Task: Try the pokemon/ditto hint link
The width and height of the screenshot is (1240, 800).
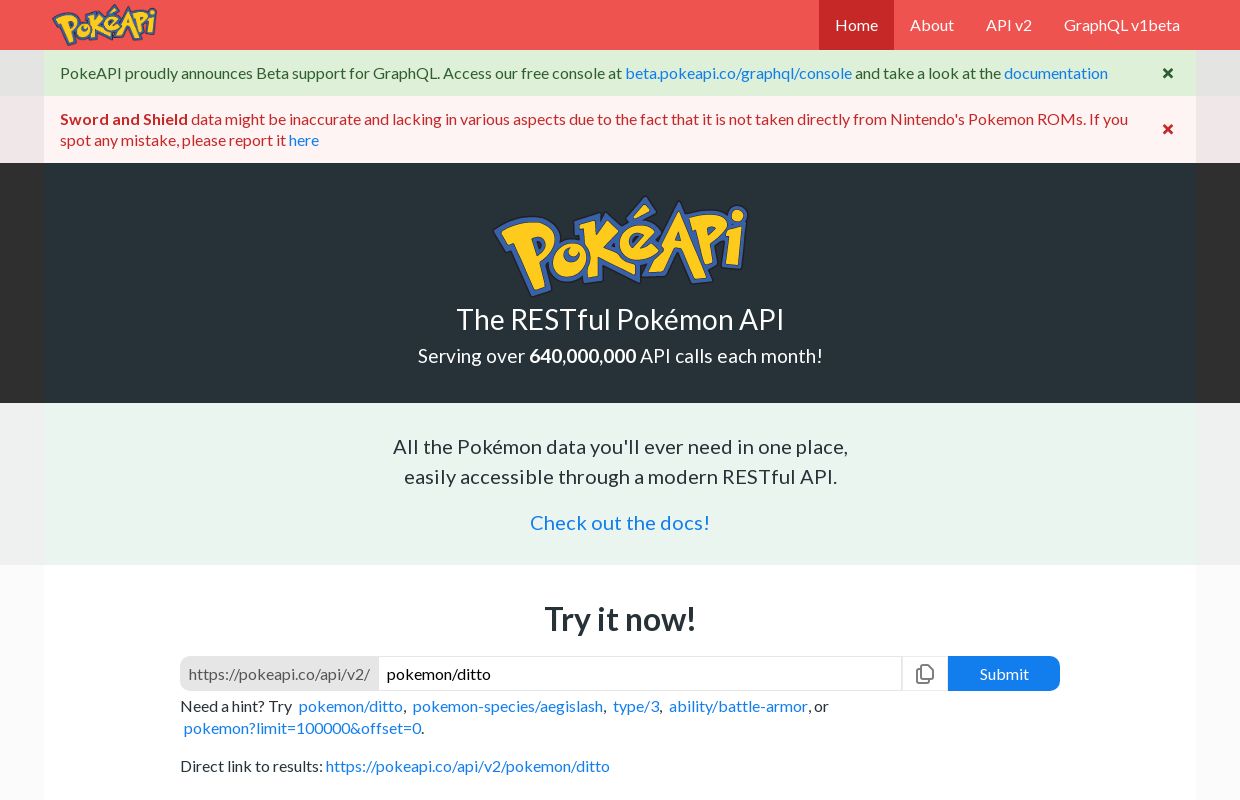Action: click(351, 706)
